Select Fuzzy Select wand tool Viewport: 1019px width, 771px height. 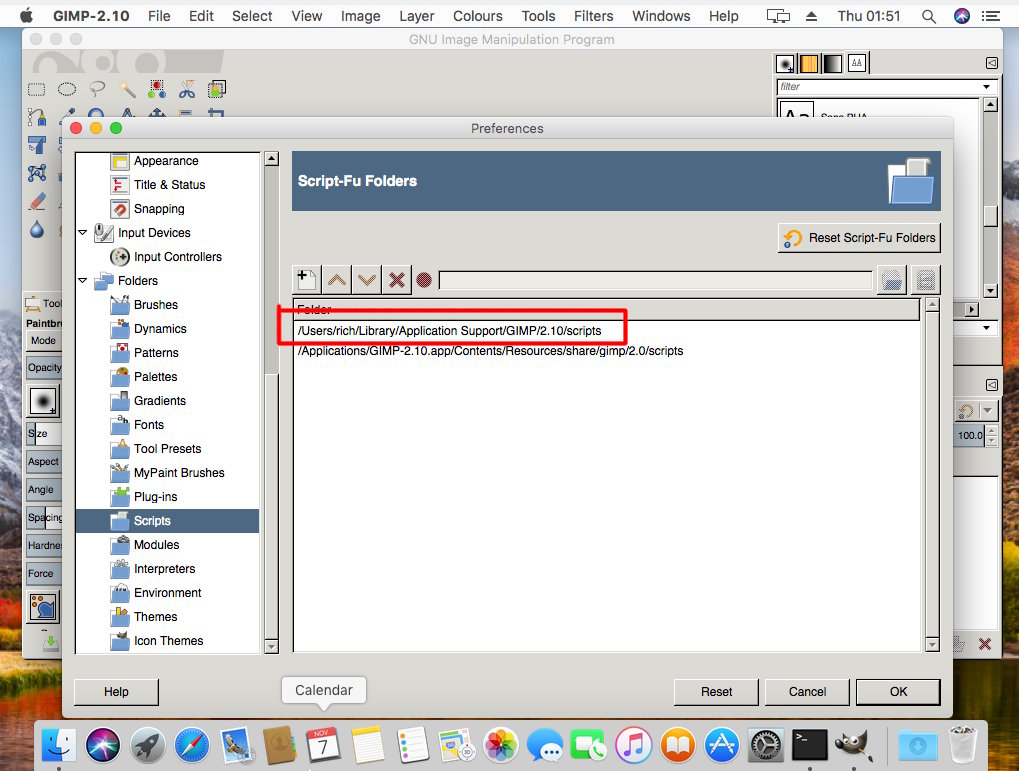point(127,89)
